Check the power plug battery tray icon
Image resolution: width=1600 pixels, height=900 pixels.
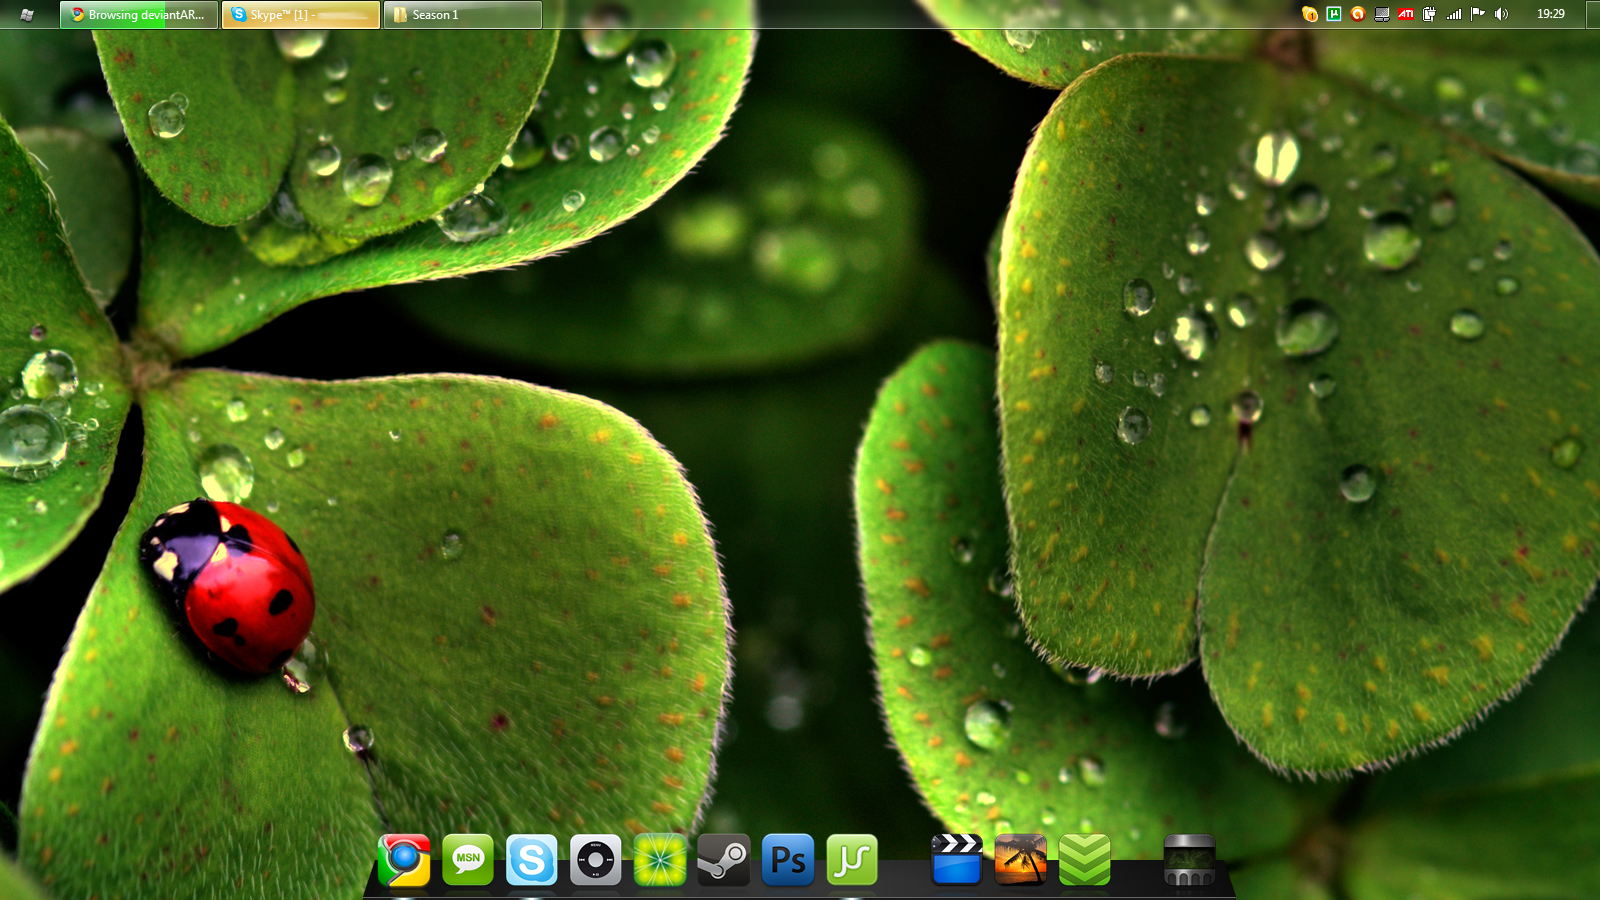point(1430,14)
